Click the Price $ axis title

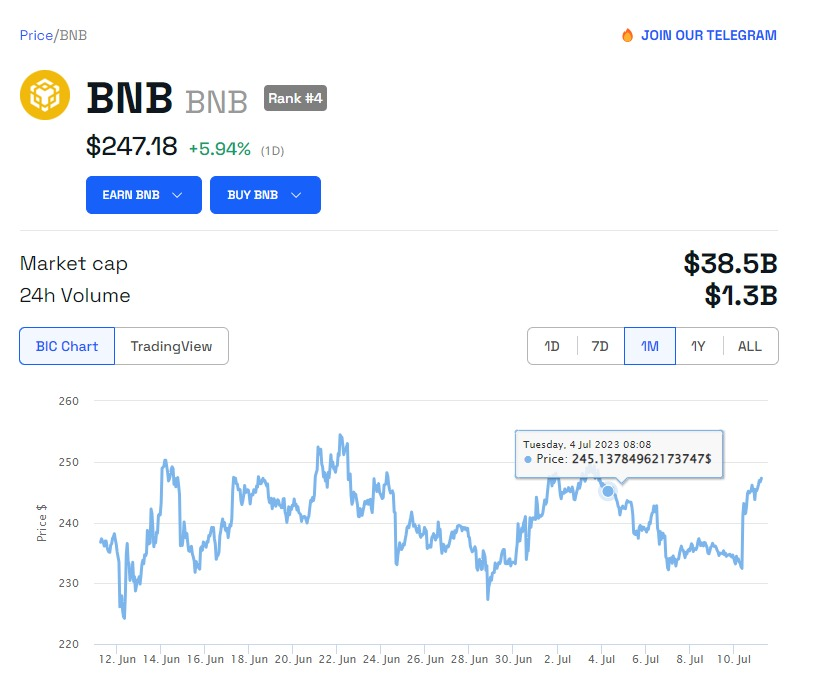click(x=41, y=523)
